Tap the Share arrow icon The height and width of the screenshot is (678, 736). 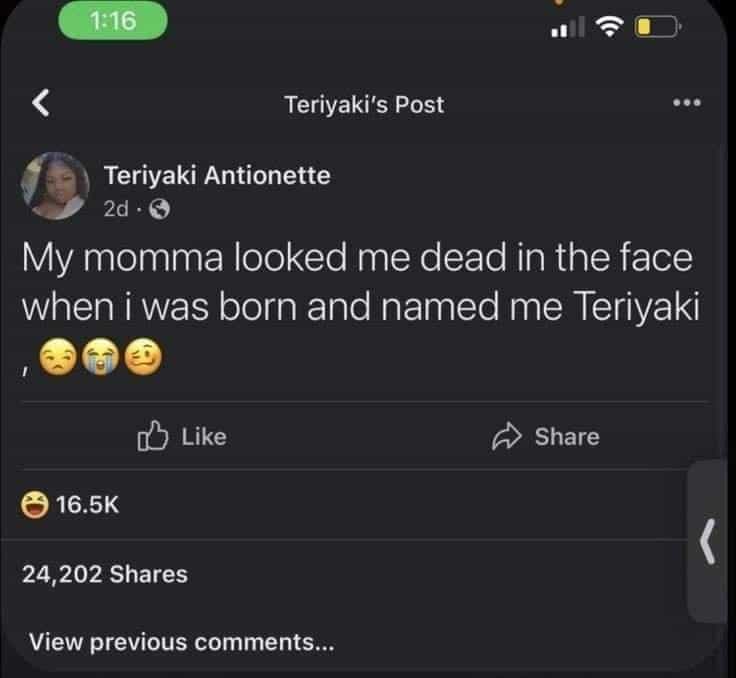[506, 436]
